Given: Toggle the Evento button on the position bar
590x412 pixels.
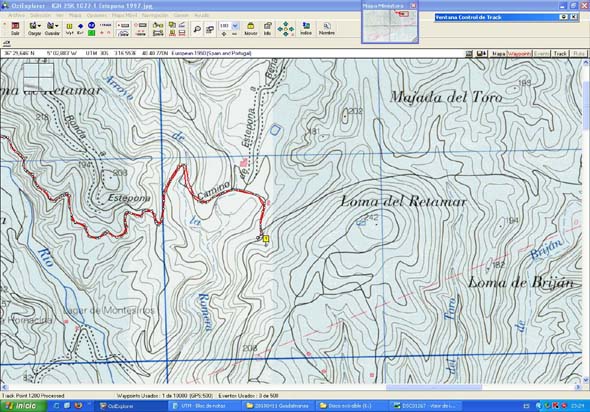Looking at the screenshot, I should coord(541,54).
